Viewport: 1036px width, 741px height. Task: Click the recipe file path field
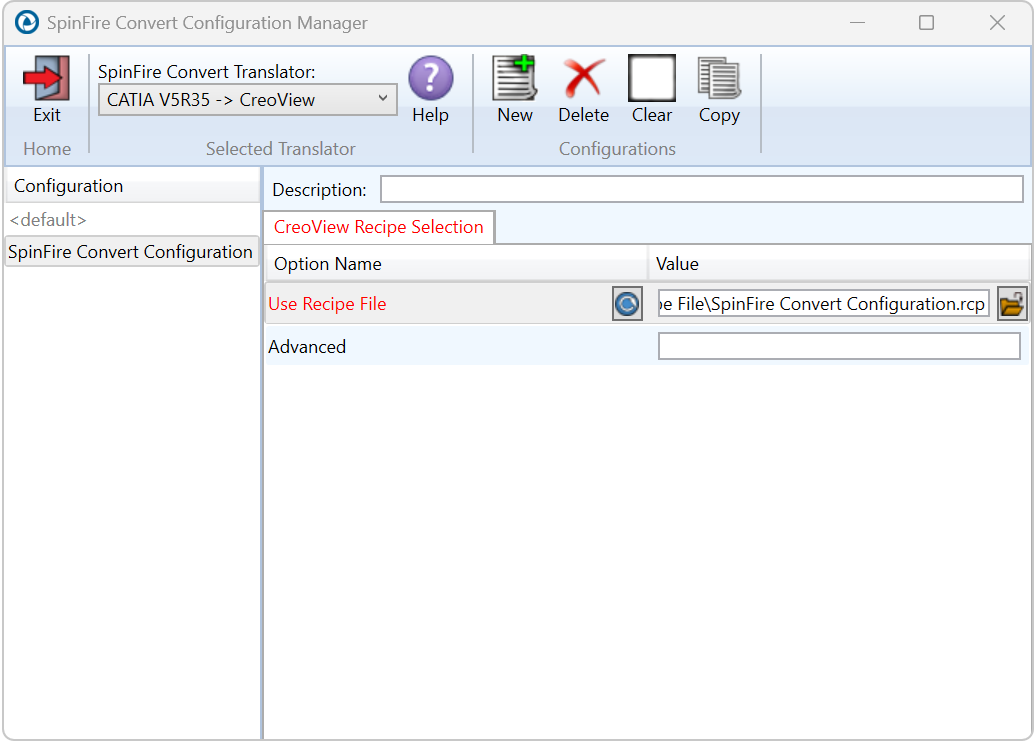[823, 304]
